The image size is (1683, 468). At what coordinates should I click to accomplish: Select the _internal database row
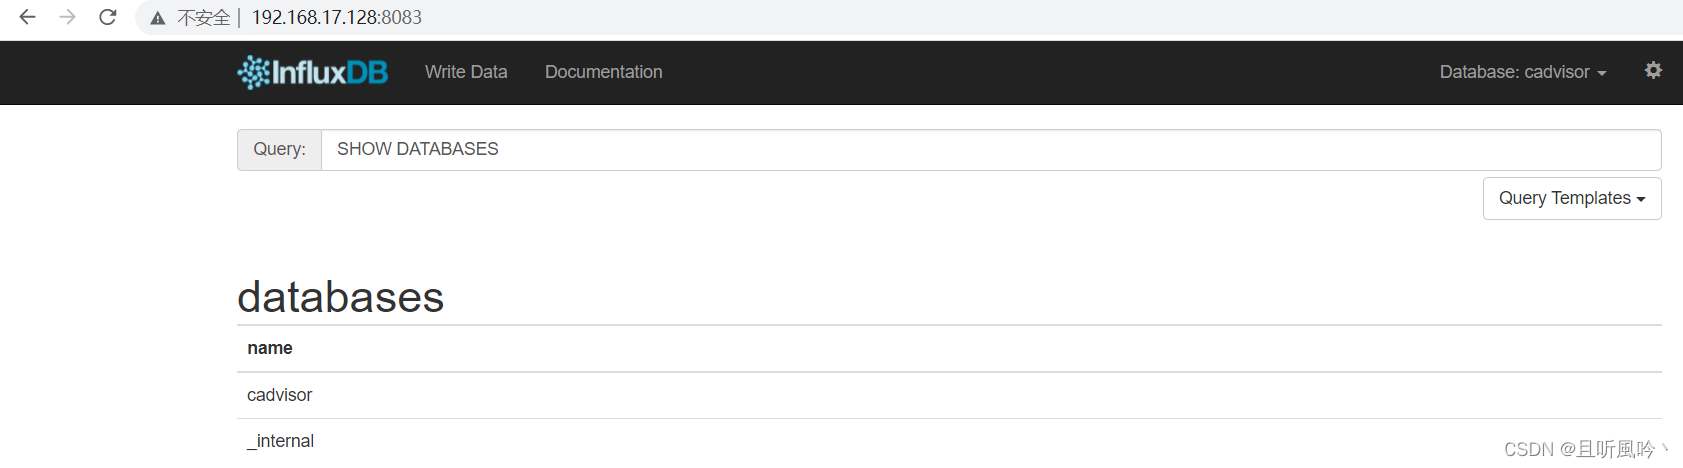tap(949, 441)
